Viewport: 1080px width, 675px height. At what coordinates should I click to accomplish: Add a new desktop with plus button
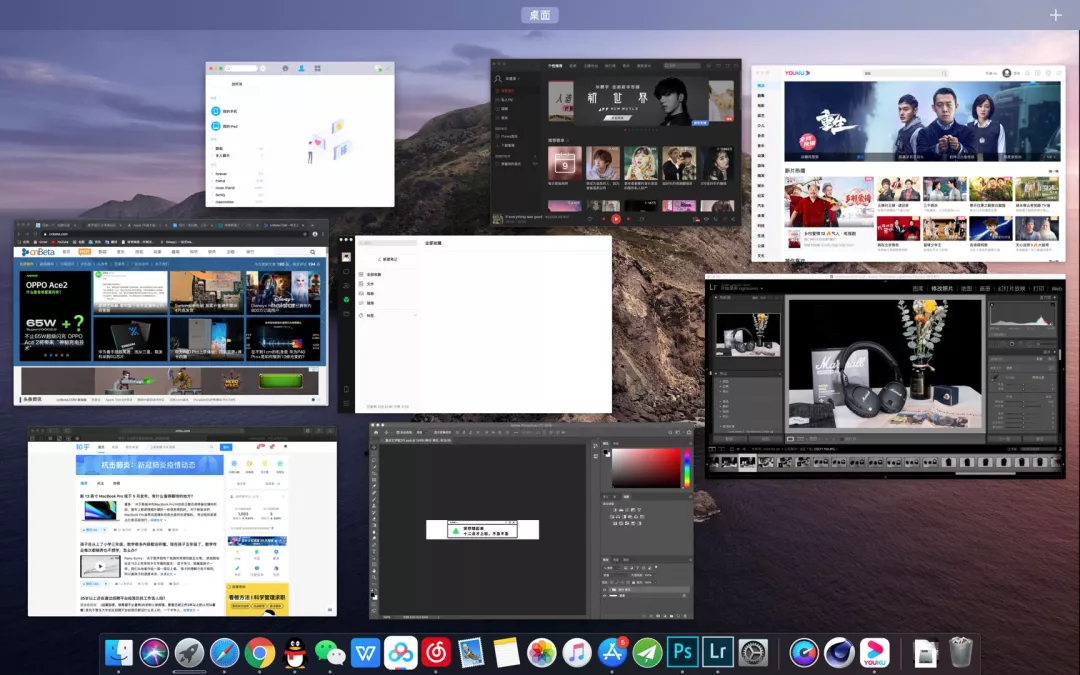[x=1055, y=14]
